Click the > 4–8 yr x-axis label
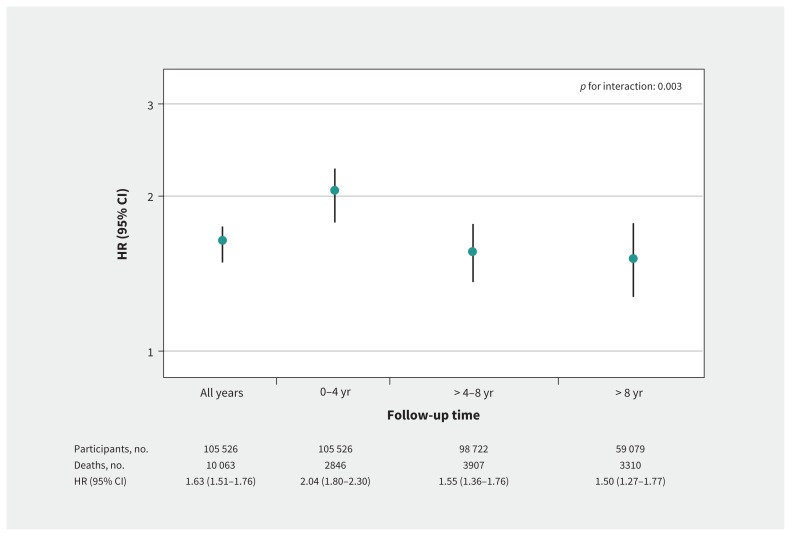 pos(473,393)
